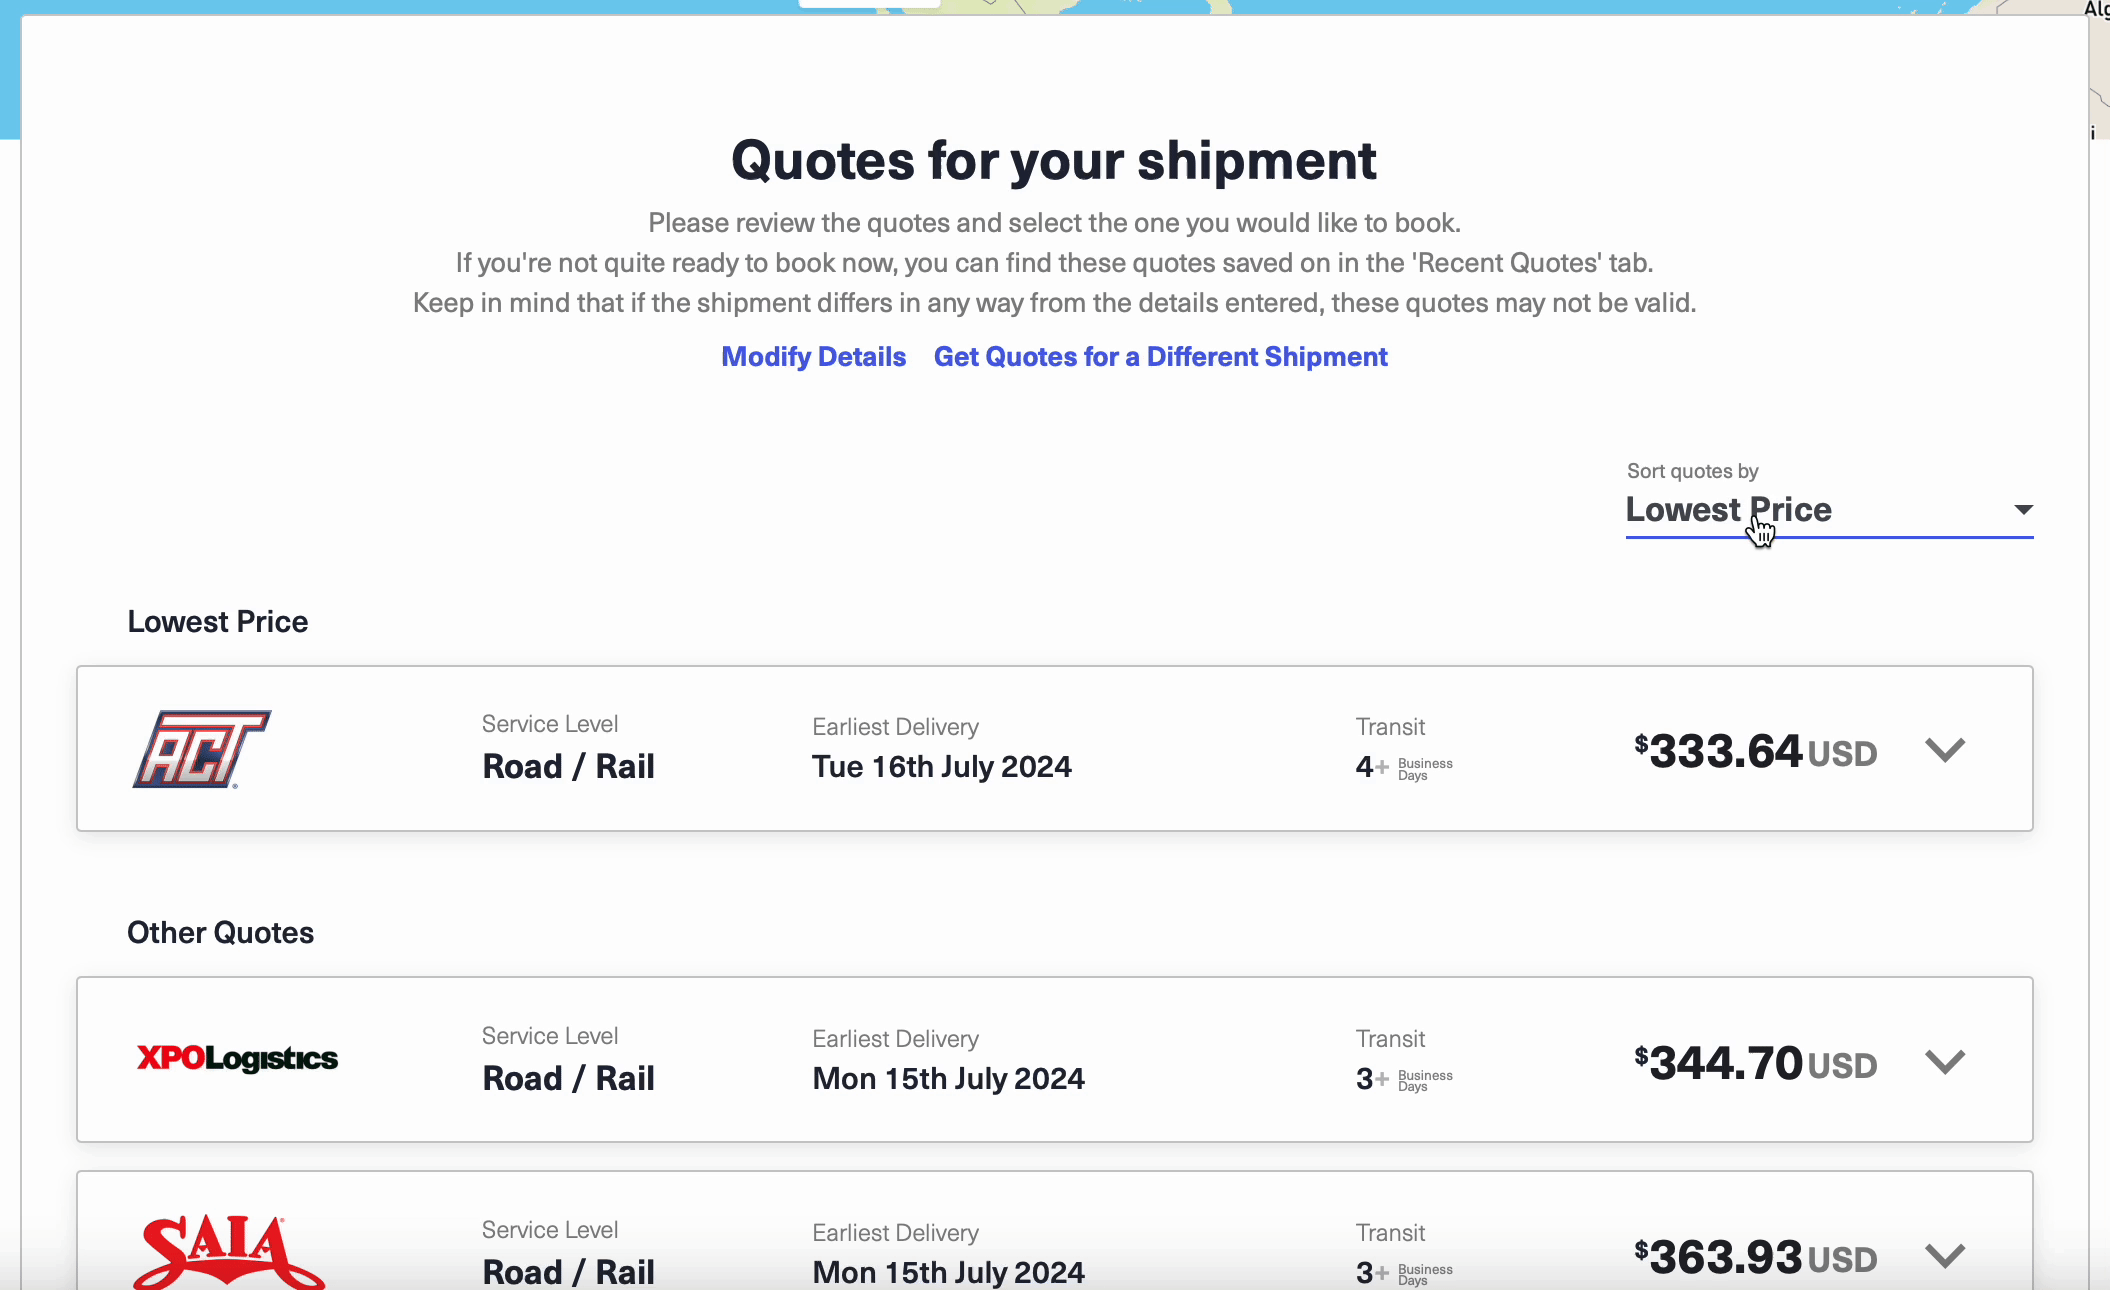Screen dimensions: 2110x1290
Task: Expand the $333.64 ACT quote chevron
Action: pyautogui.click(x=1945, y=750)
